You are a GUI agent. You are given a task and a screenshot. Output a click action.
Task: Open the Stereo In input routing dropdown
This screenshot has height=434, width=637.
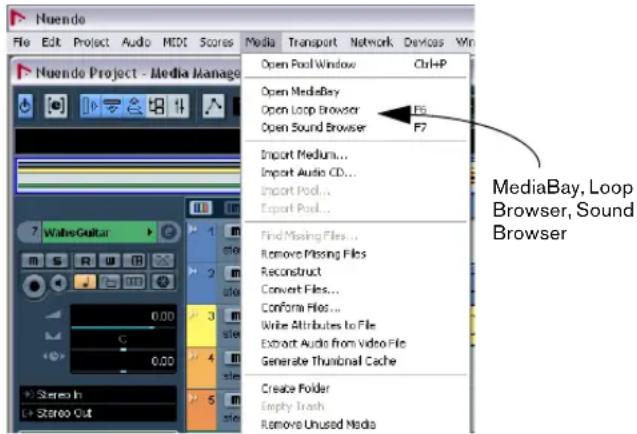pyautogui.click(x=98, y=395)
